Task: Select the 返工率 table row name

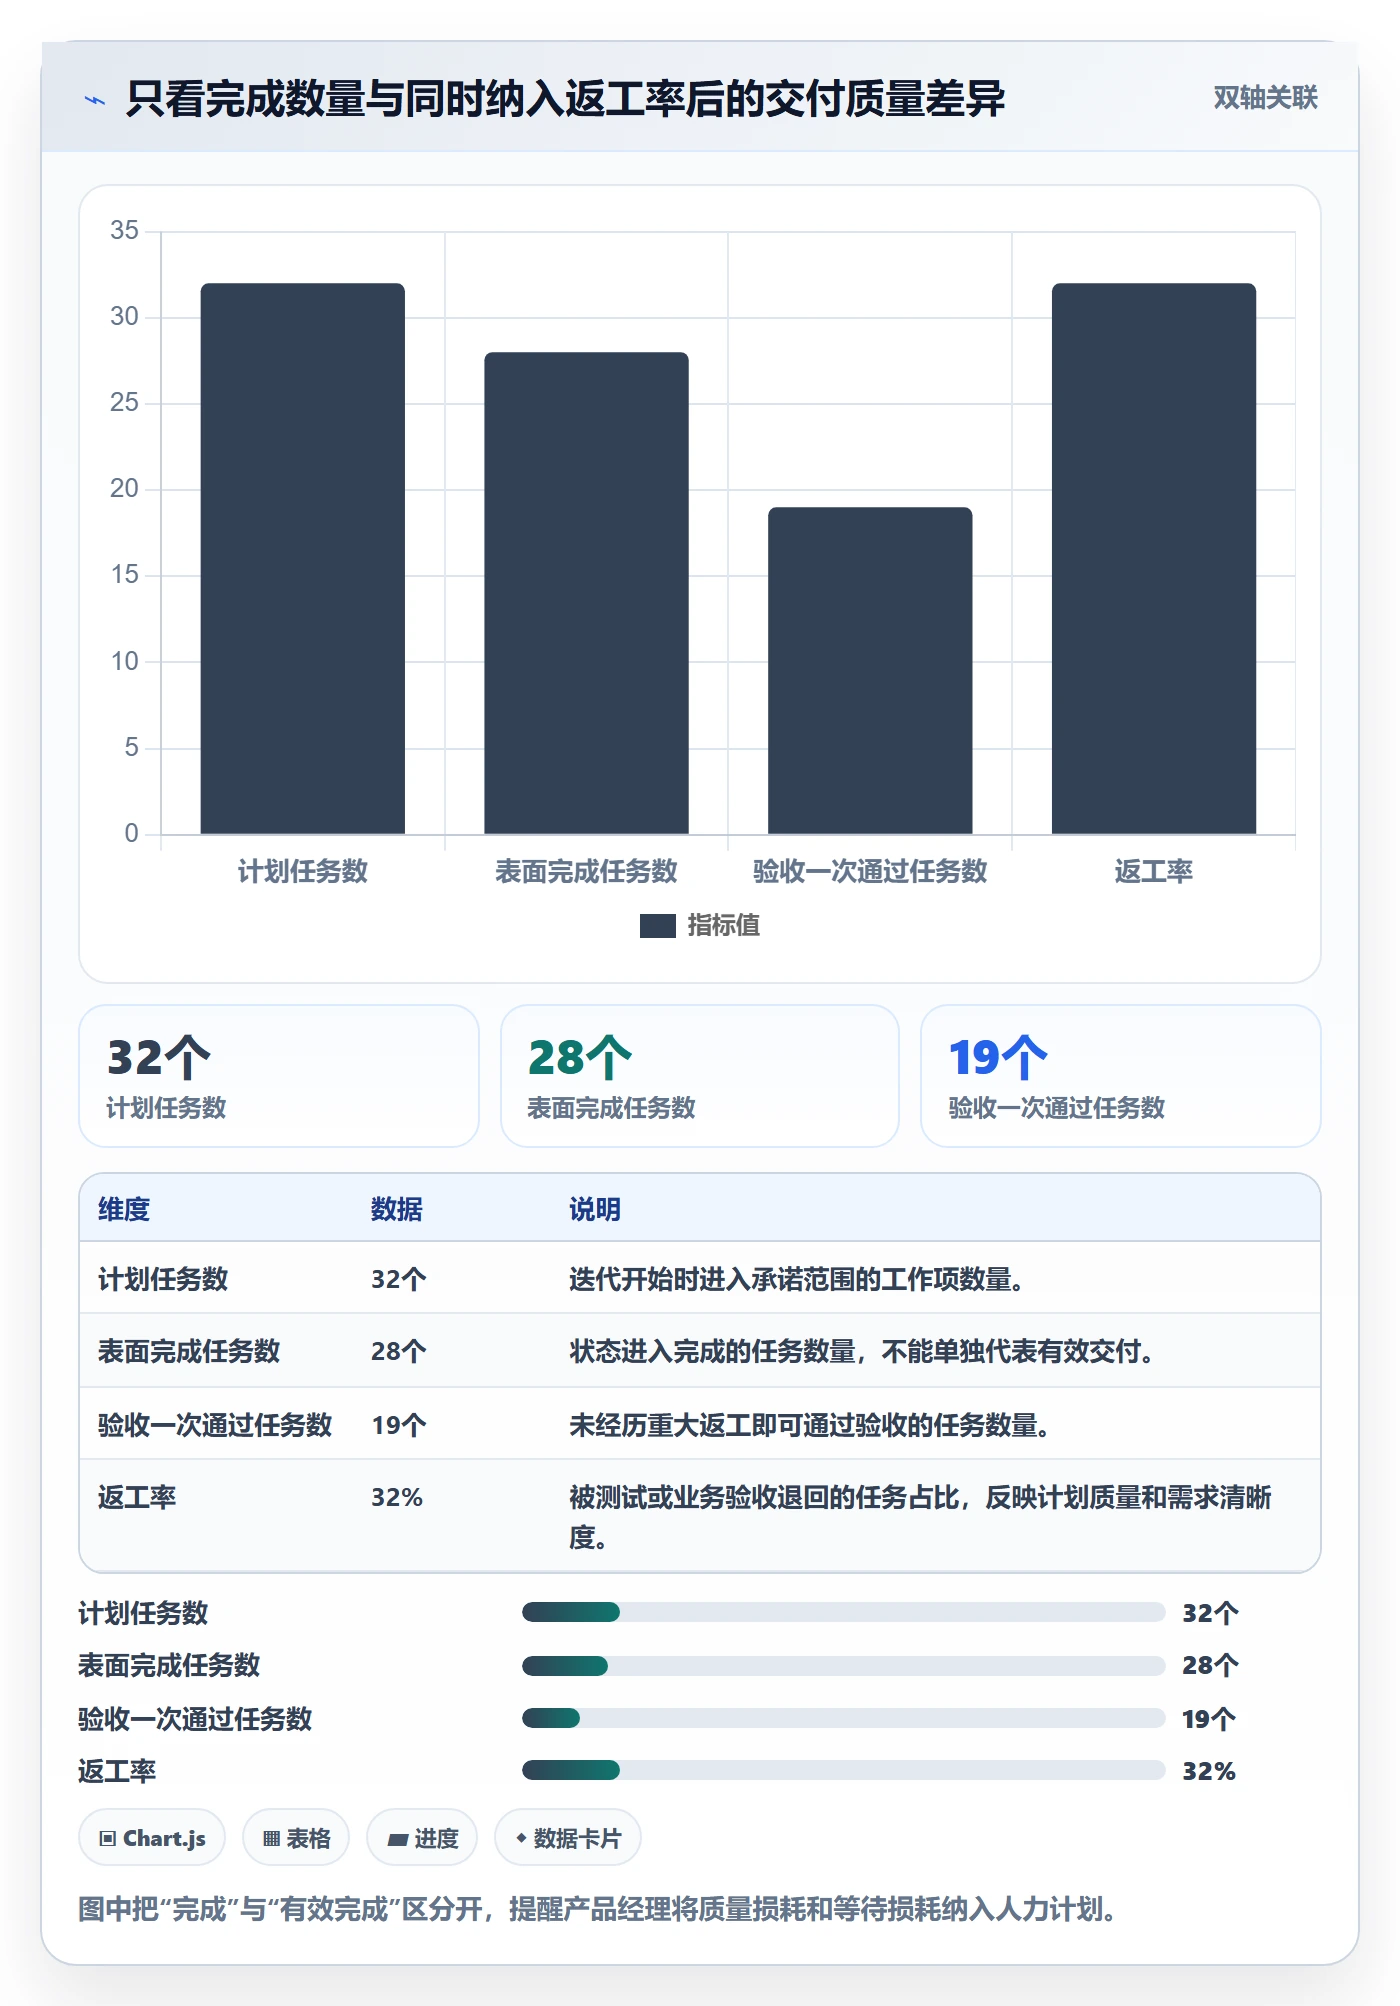Action: point(137,1497)
